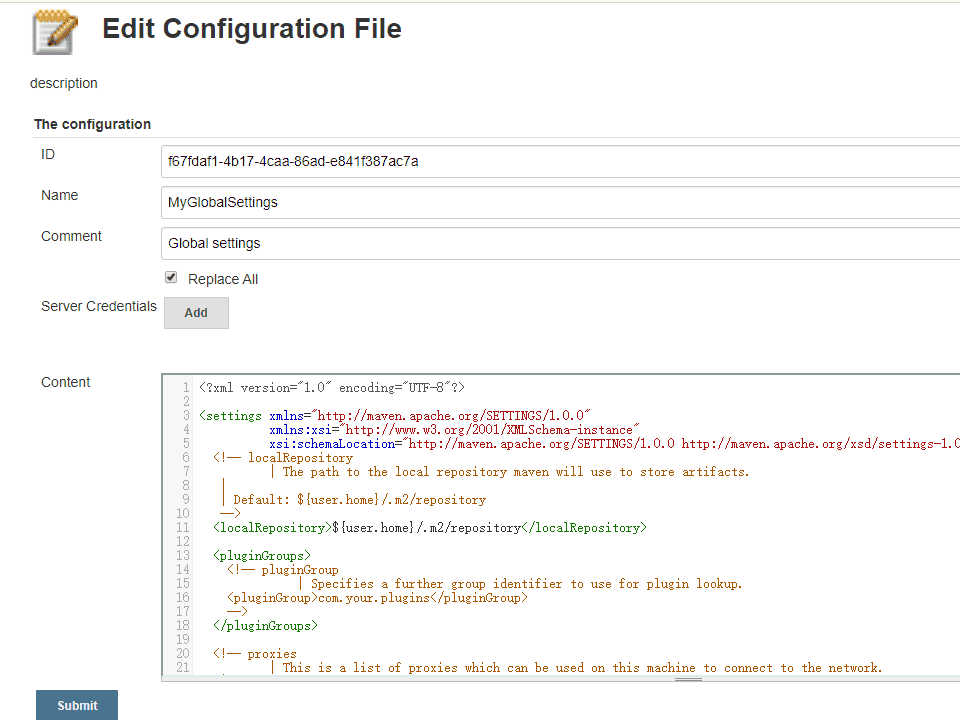Focus the ID input field
960x720 pixels.
tap(560, 161)
